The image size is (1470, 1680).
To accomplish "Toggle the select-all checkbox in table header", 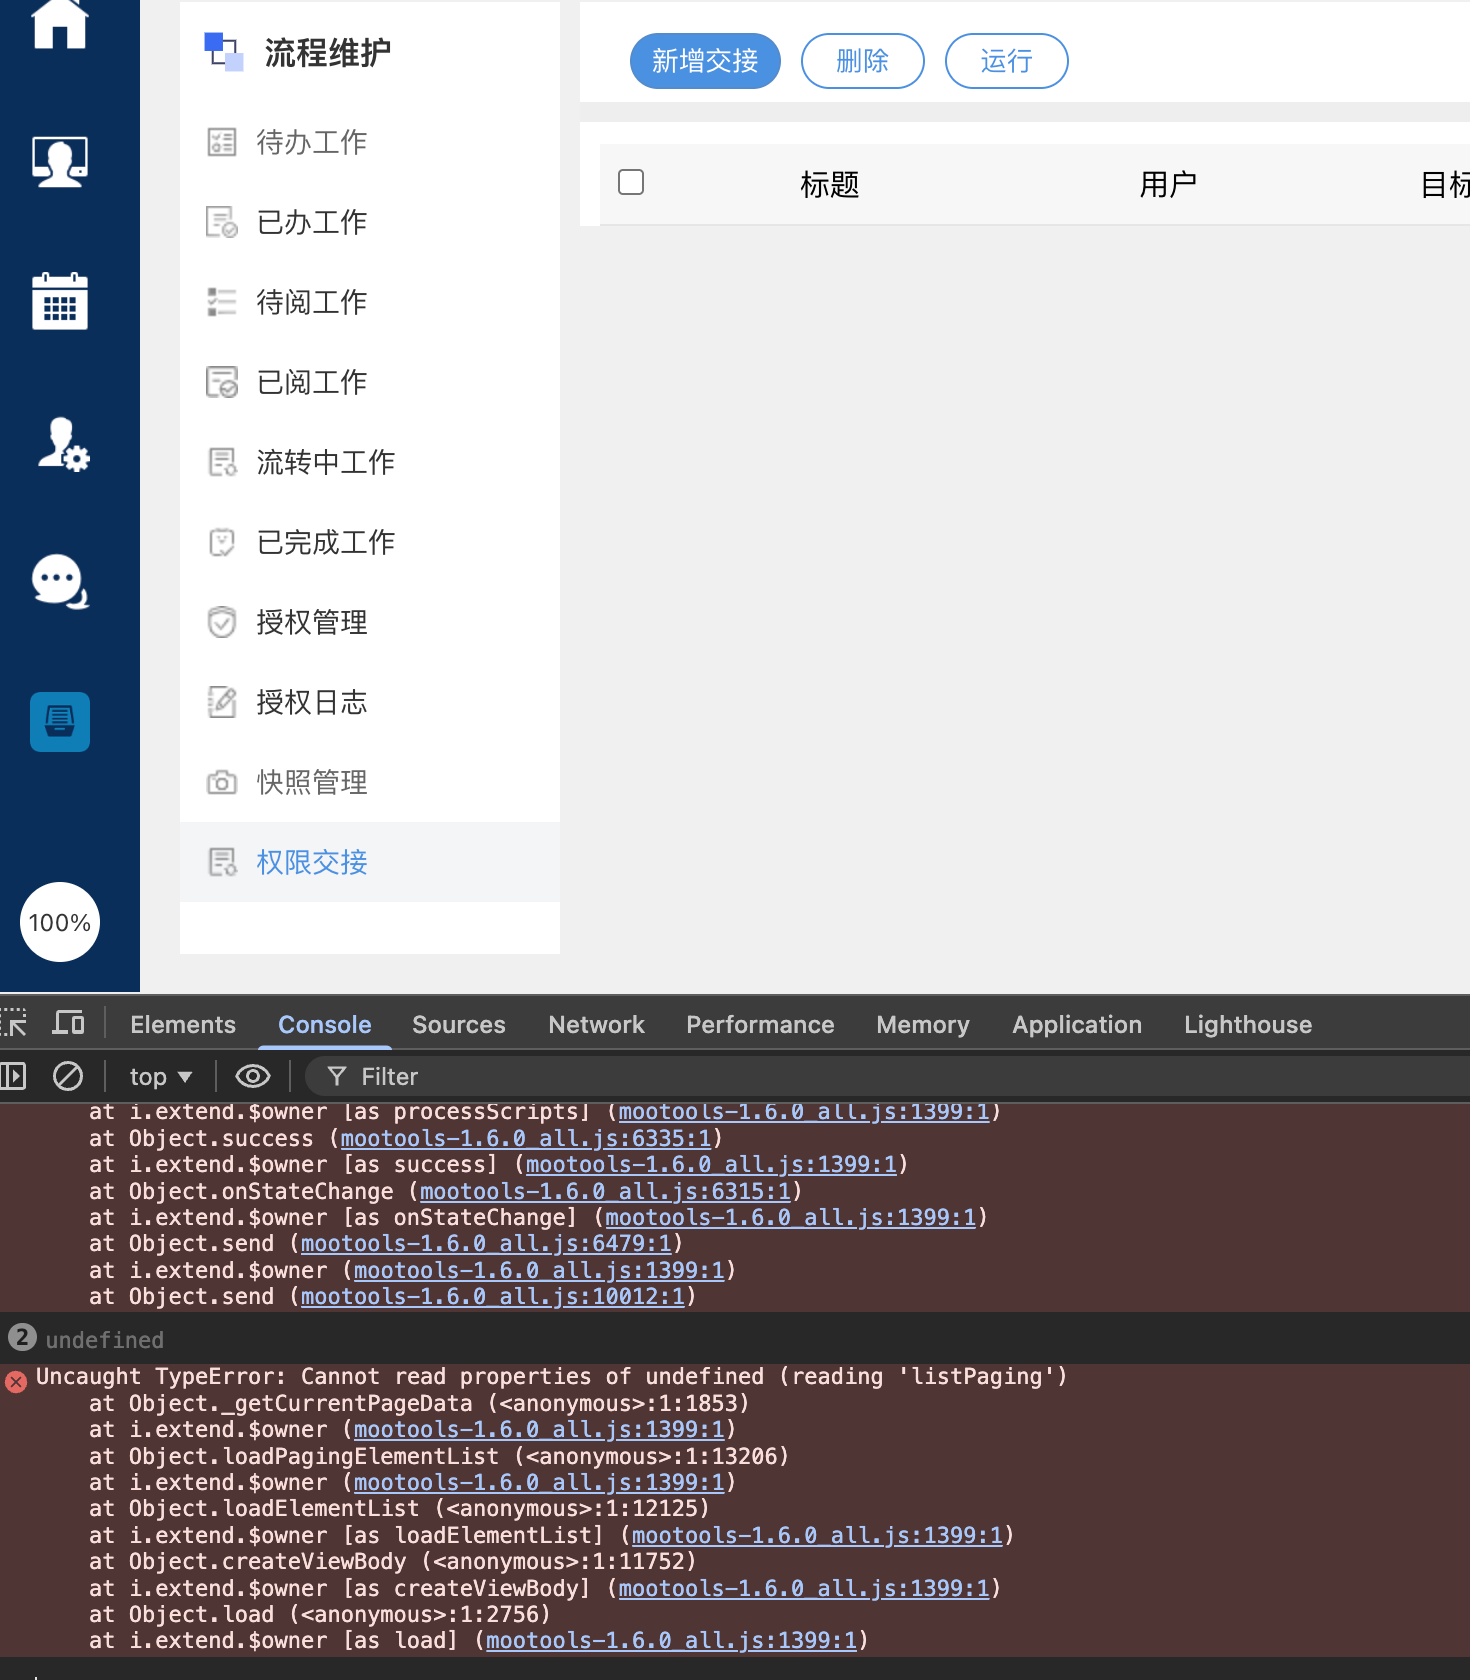I will pos(631,182).
